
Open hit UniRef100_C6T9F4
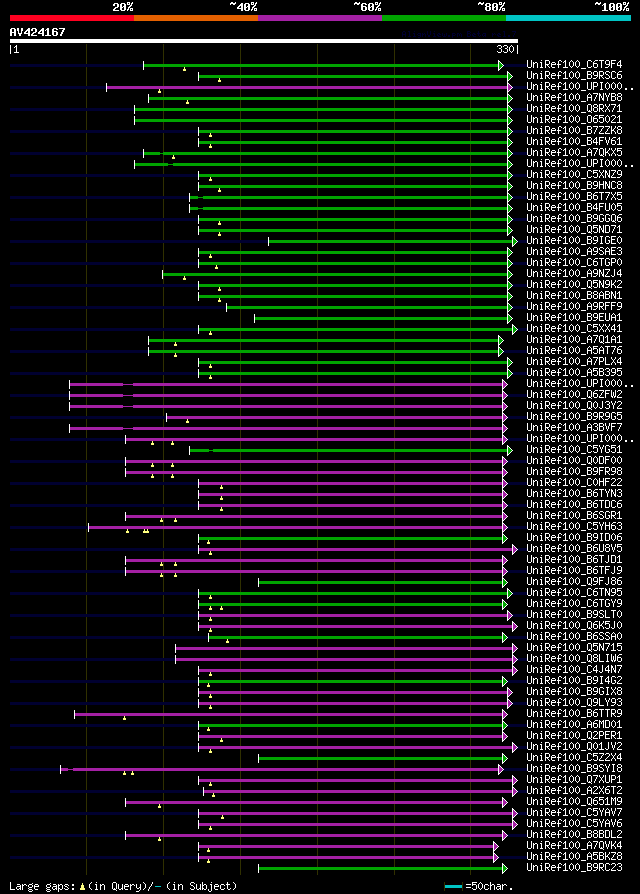(574, 64)
